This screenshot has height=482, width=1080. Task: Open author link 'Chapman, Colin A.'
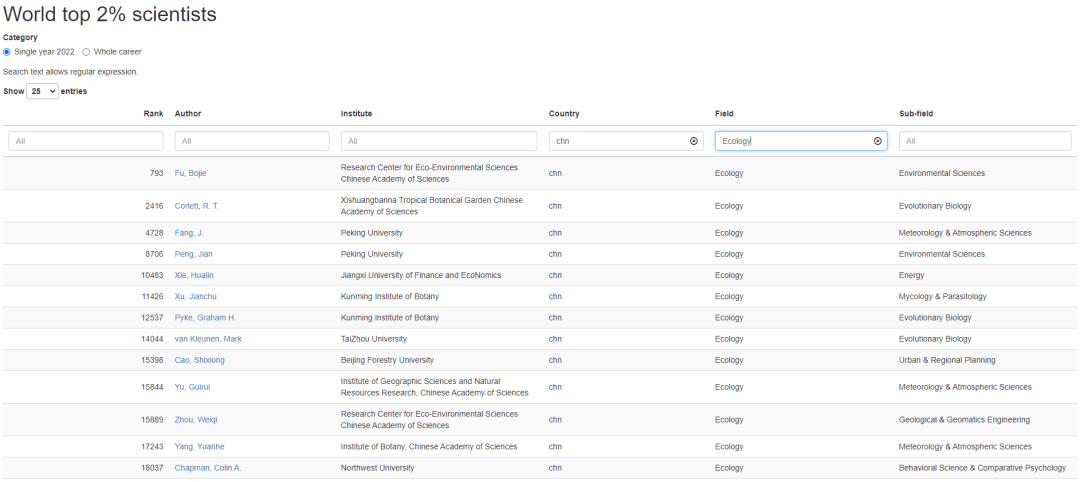[208, 468]
